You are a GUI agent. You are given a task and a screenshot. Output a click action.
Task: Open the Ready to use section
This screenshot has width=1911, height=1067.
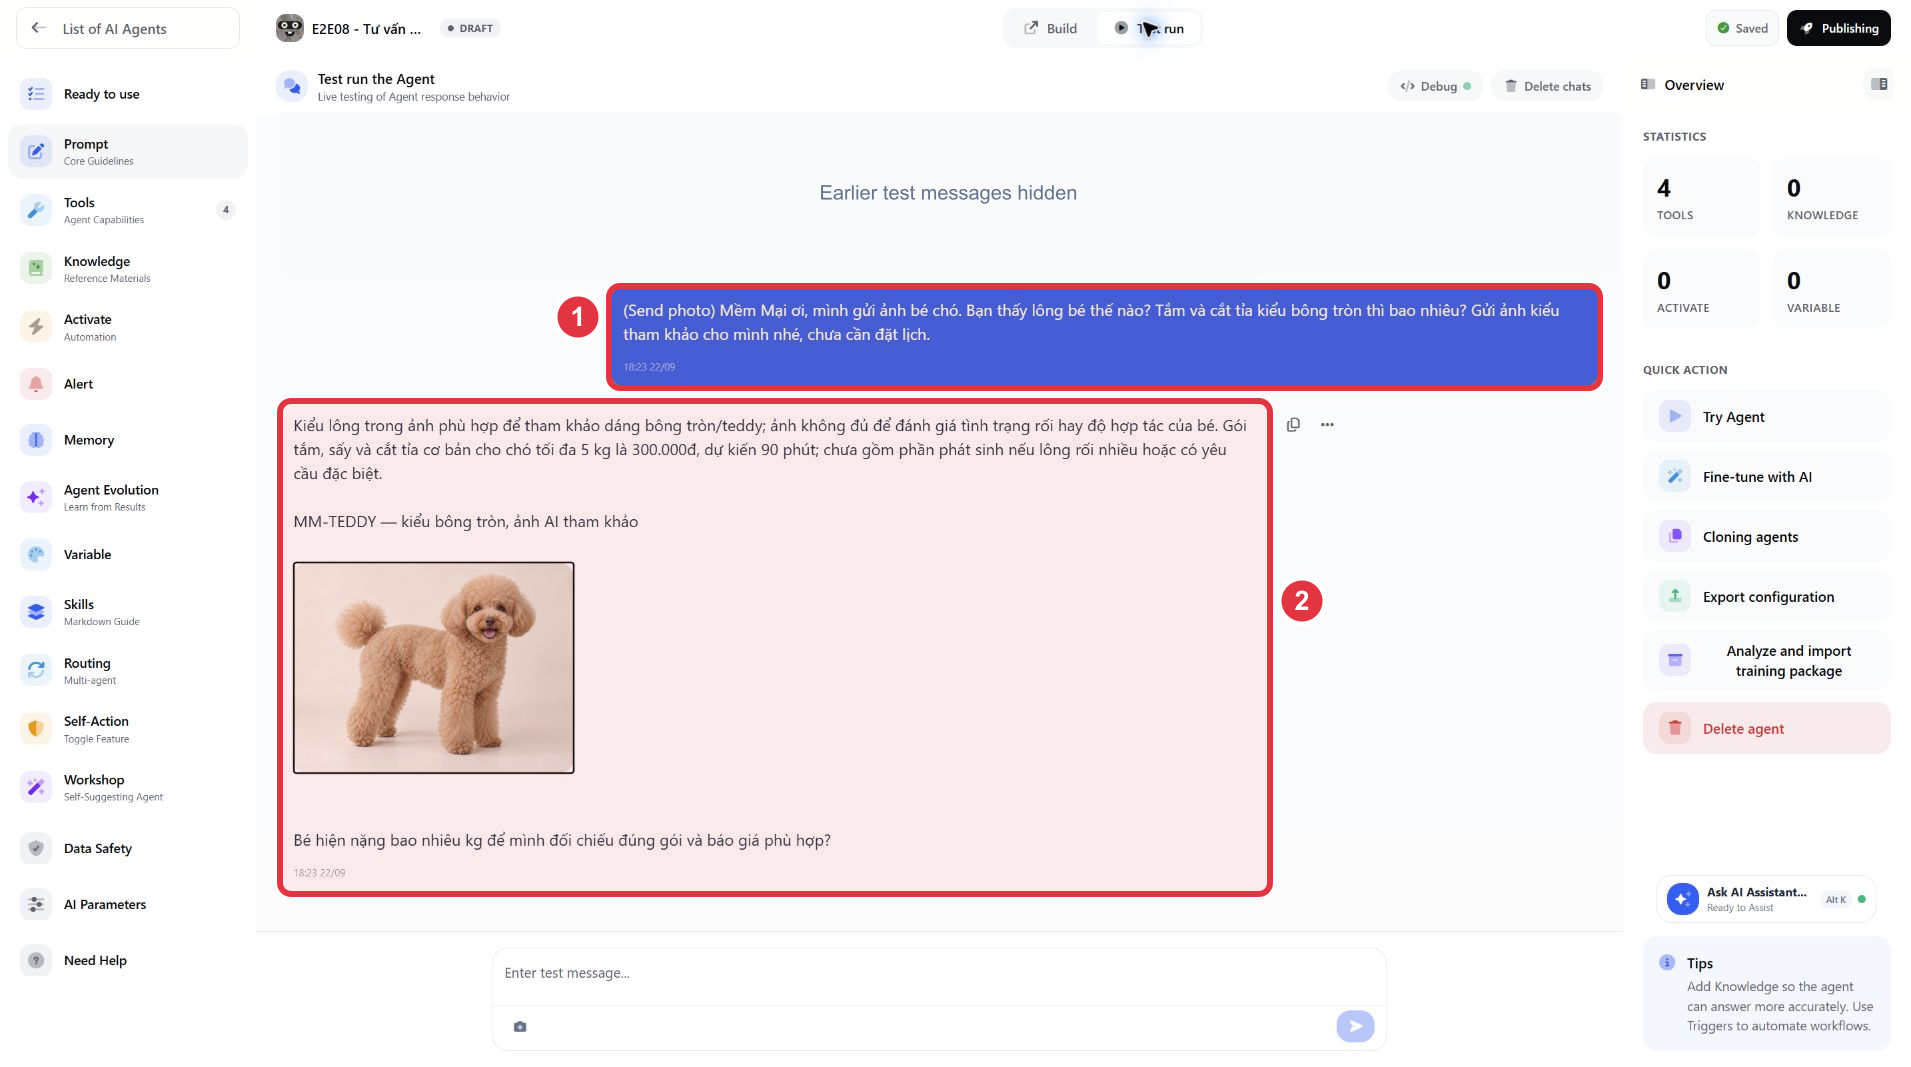pyautogui.click(x=127, y=94)
